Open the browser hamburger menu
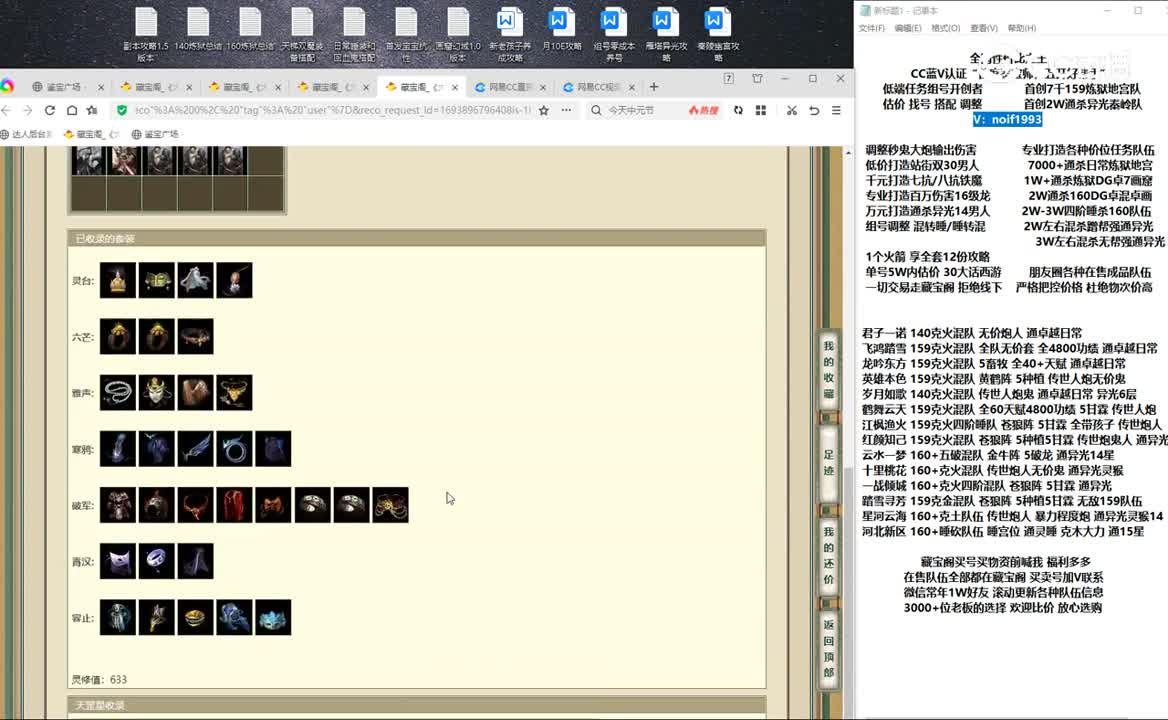The image size is (1168, 720). click(x=836, y=110)
